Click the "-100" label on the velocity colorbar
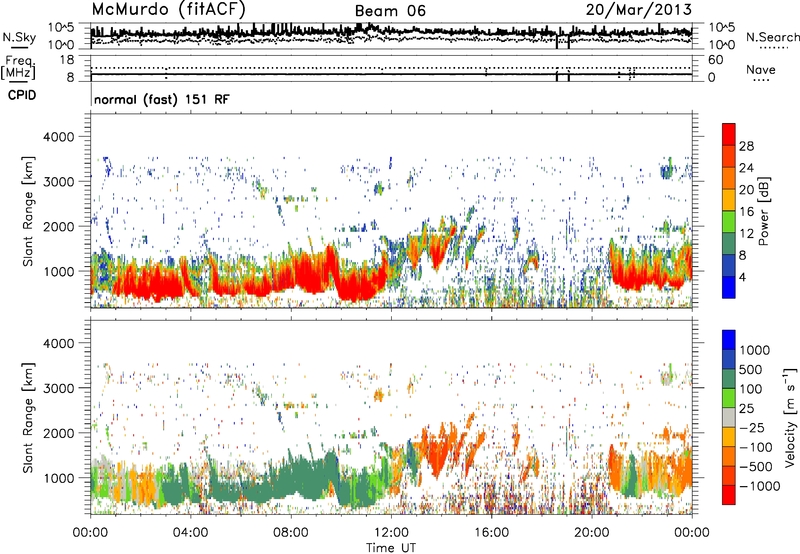800x554 pixels. (755, 447)
